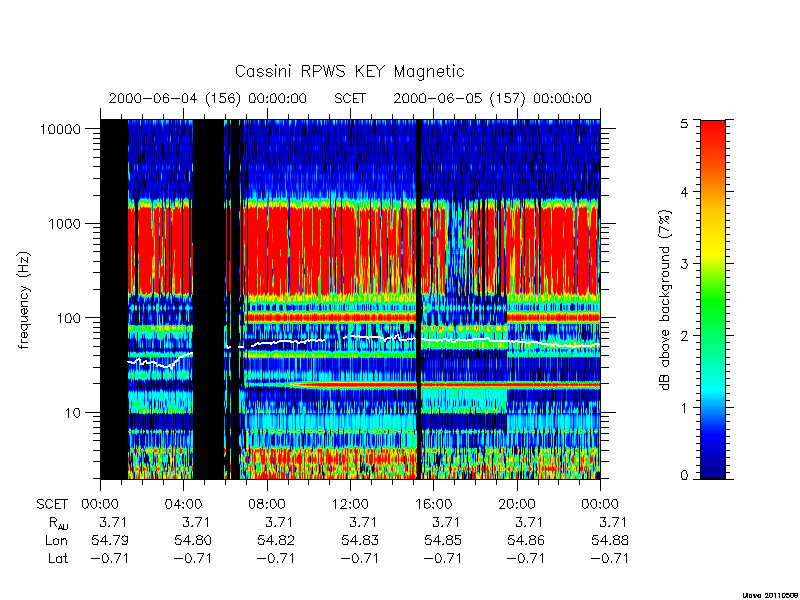This screenshot has height=600, width=800.
Task: Click the 04:00 time axis label
Action: 184,504
